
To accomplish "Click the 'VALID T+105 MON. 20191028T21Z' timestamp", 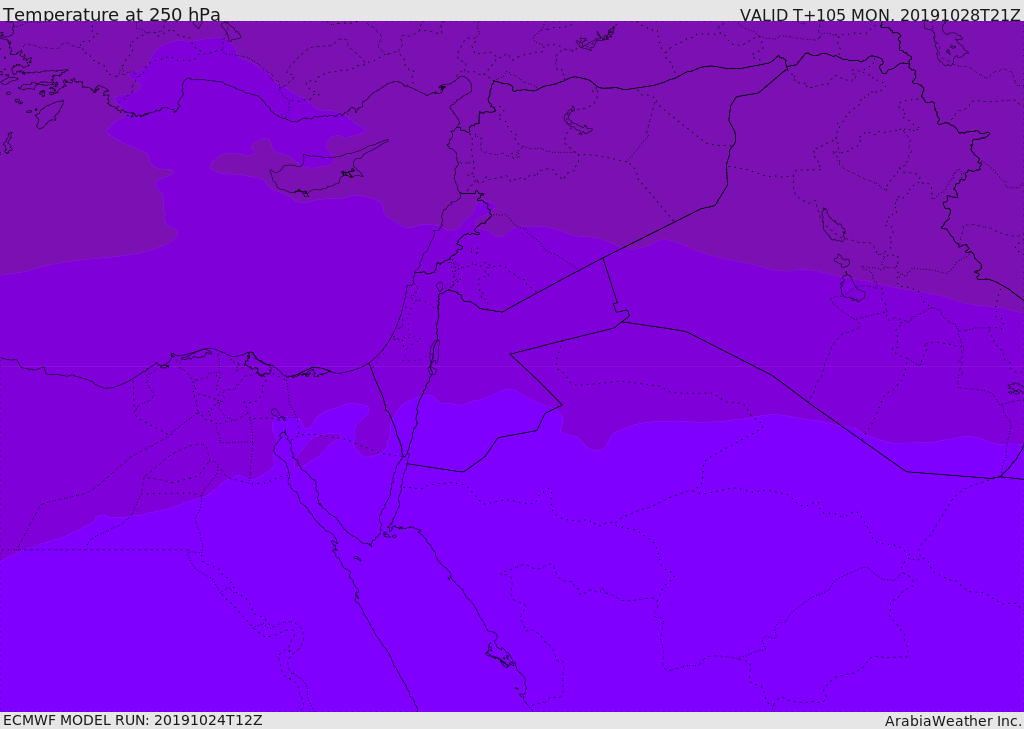I will (x=880, y=14).
